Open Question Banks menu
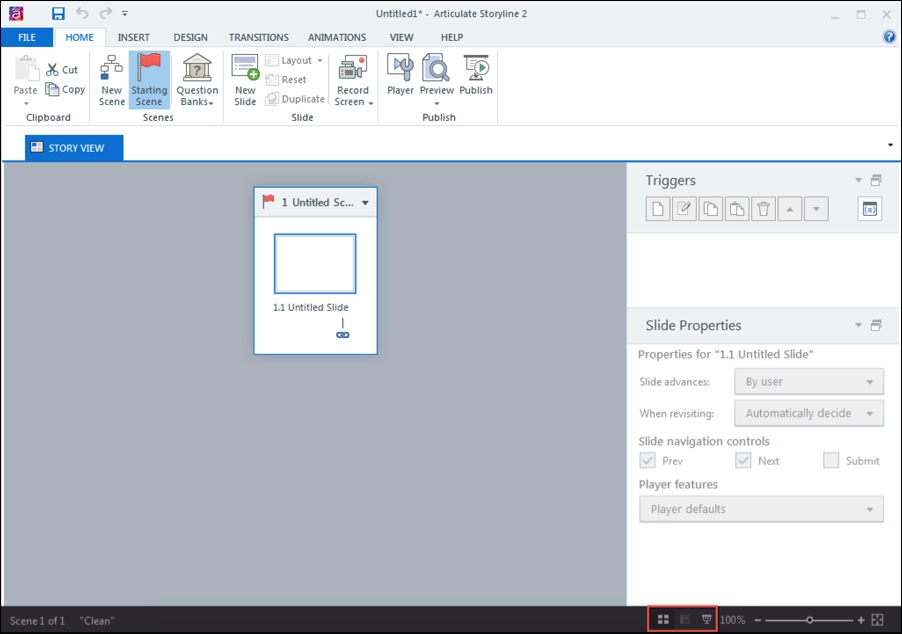This screenshot has height=634, width=902. [197, 81]
